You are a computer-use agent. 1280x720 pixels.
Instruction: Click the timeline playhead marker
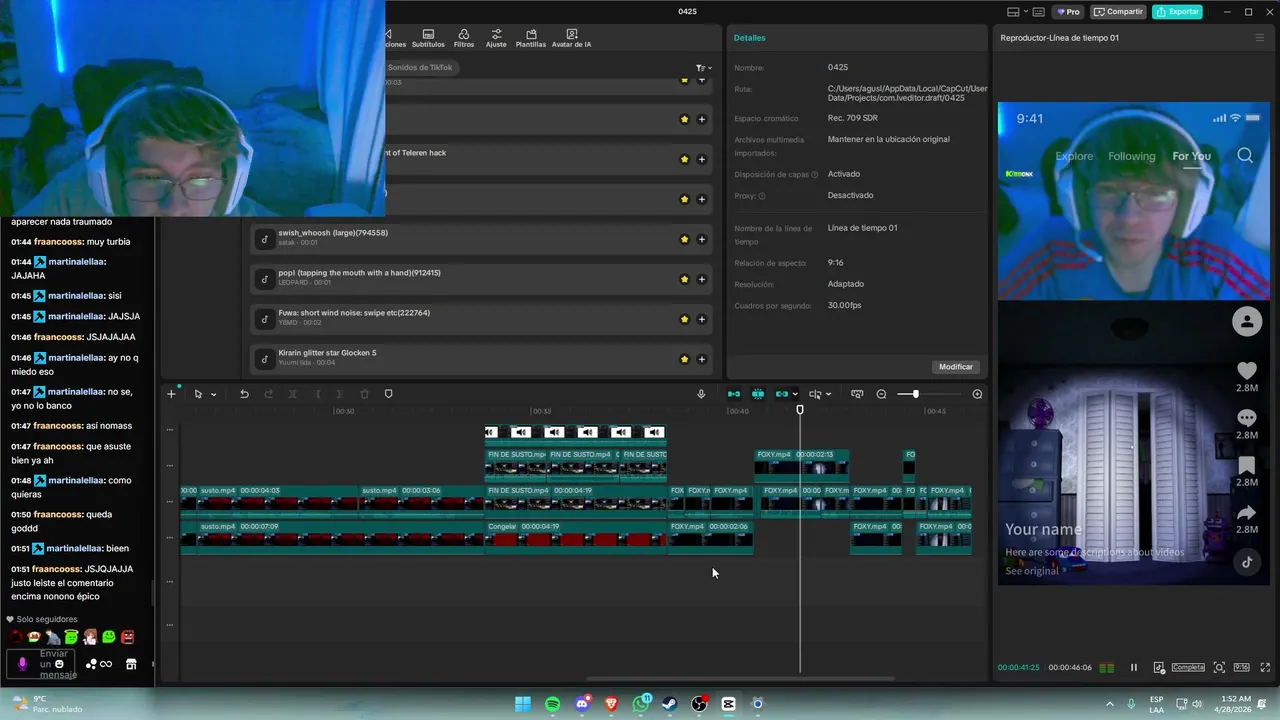click(x=800, y=410)
